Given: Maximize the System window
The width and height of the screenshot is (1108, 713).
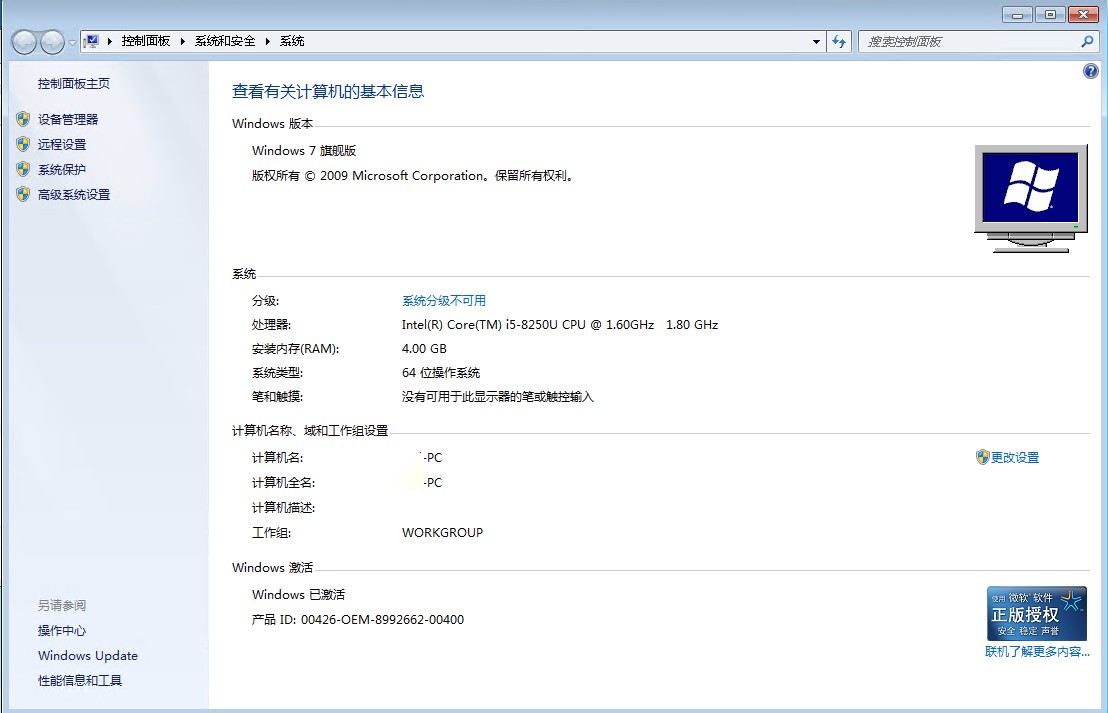Looking at the screenshot, I should click(x=1051, y=14).
